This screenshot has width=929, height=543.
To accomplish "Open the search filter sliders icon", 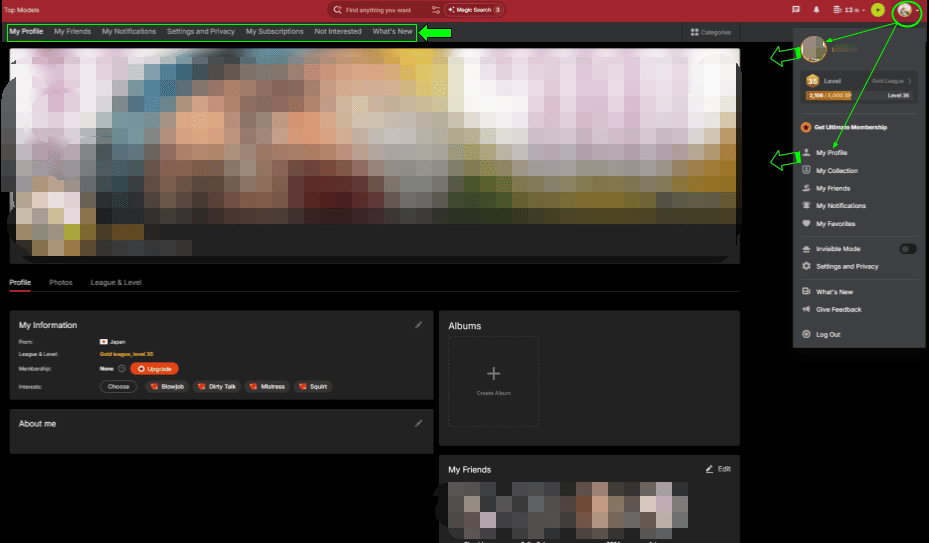I will tap(435, 10).
